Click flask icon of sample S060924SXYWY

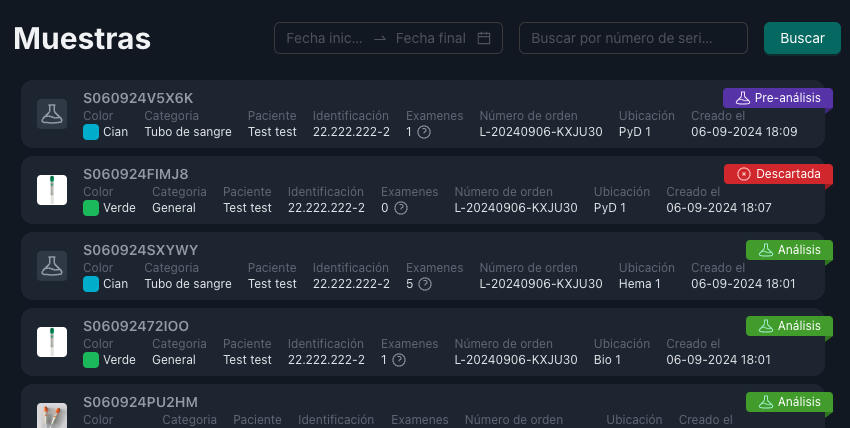[x=52, y=266]
